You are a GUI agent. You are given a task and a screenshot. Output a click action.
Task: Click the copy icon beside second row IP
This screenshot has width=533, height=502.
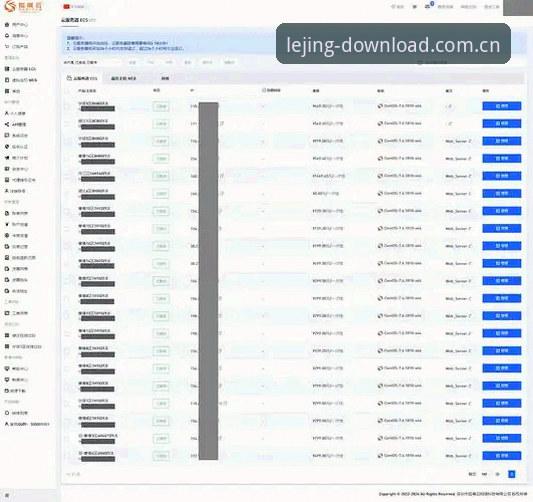point(222,123)
